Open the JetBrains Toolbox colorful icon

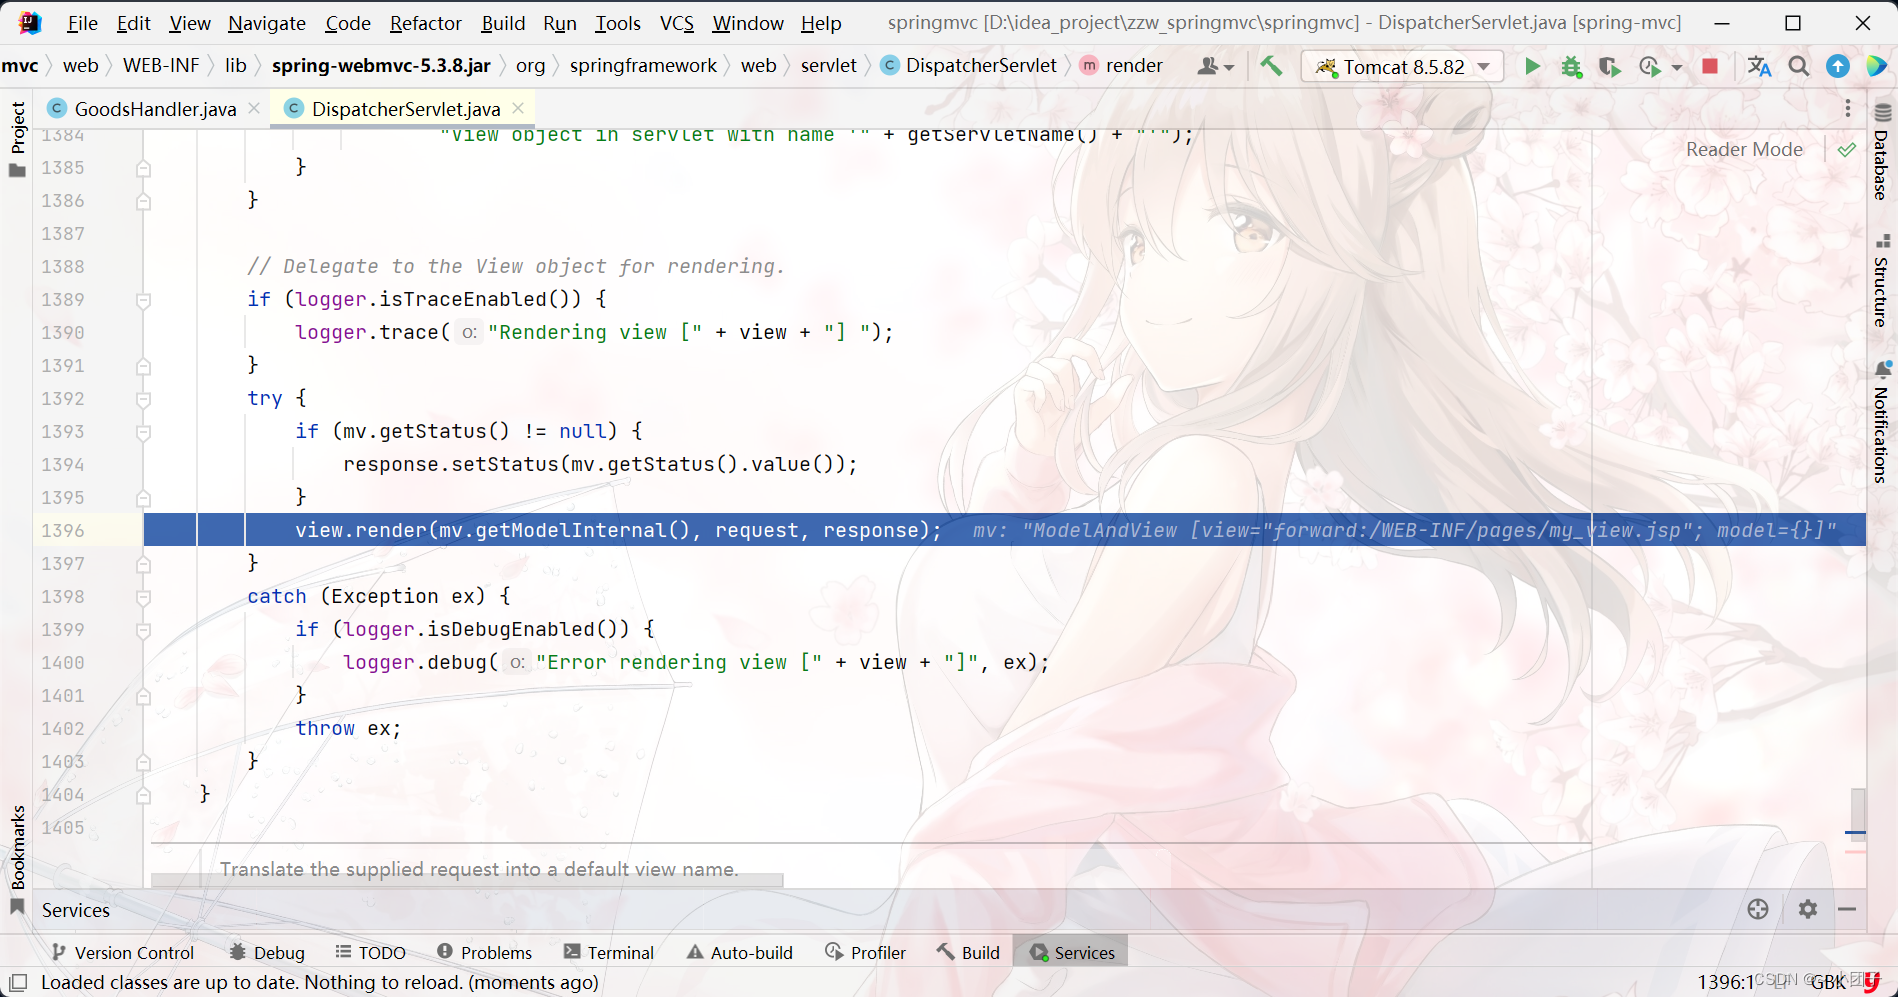pyautogui.click(x=1876, y=66)
